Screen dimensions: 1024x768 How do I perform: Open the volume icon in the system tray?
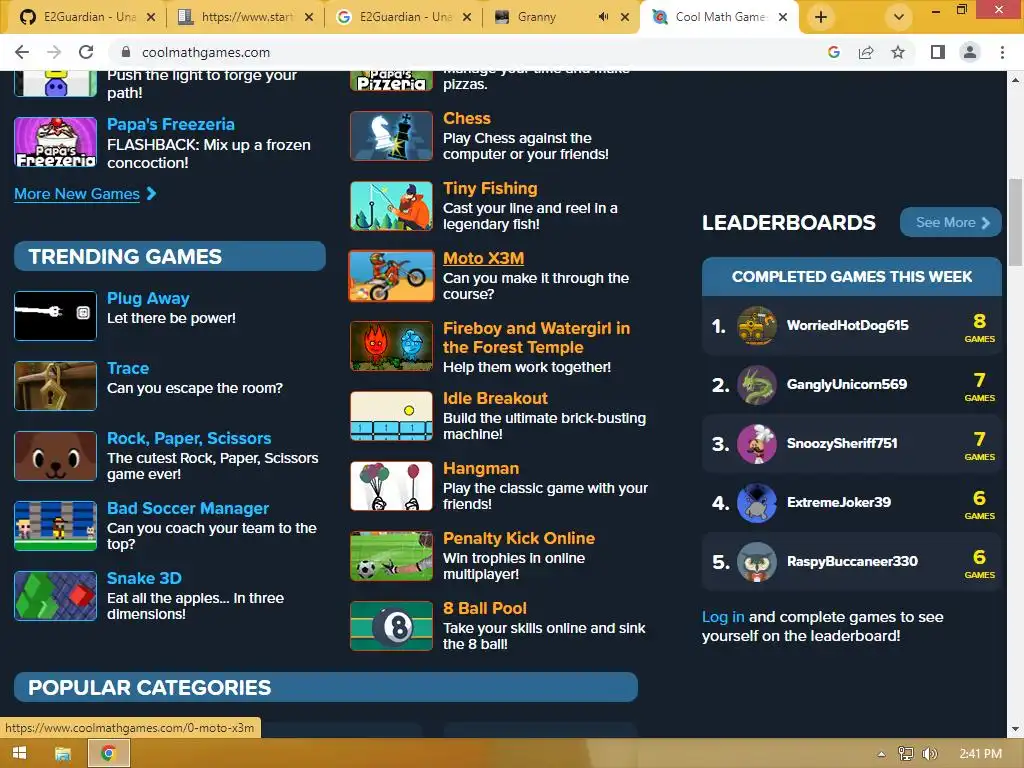(x=929, y=754)
